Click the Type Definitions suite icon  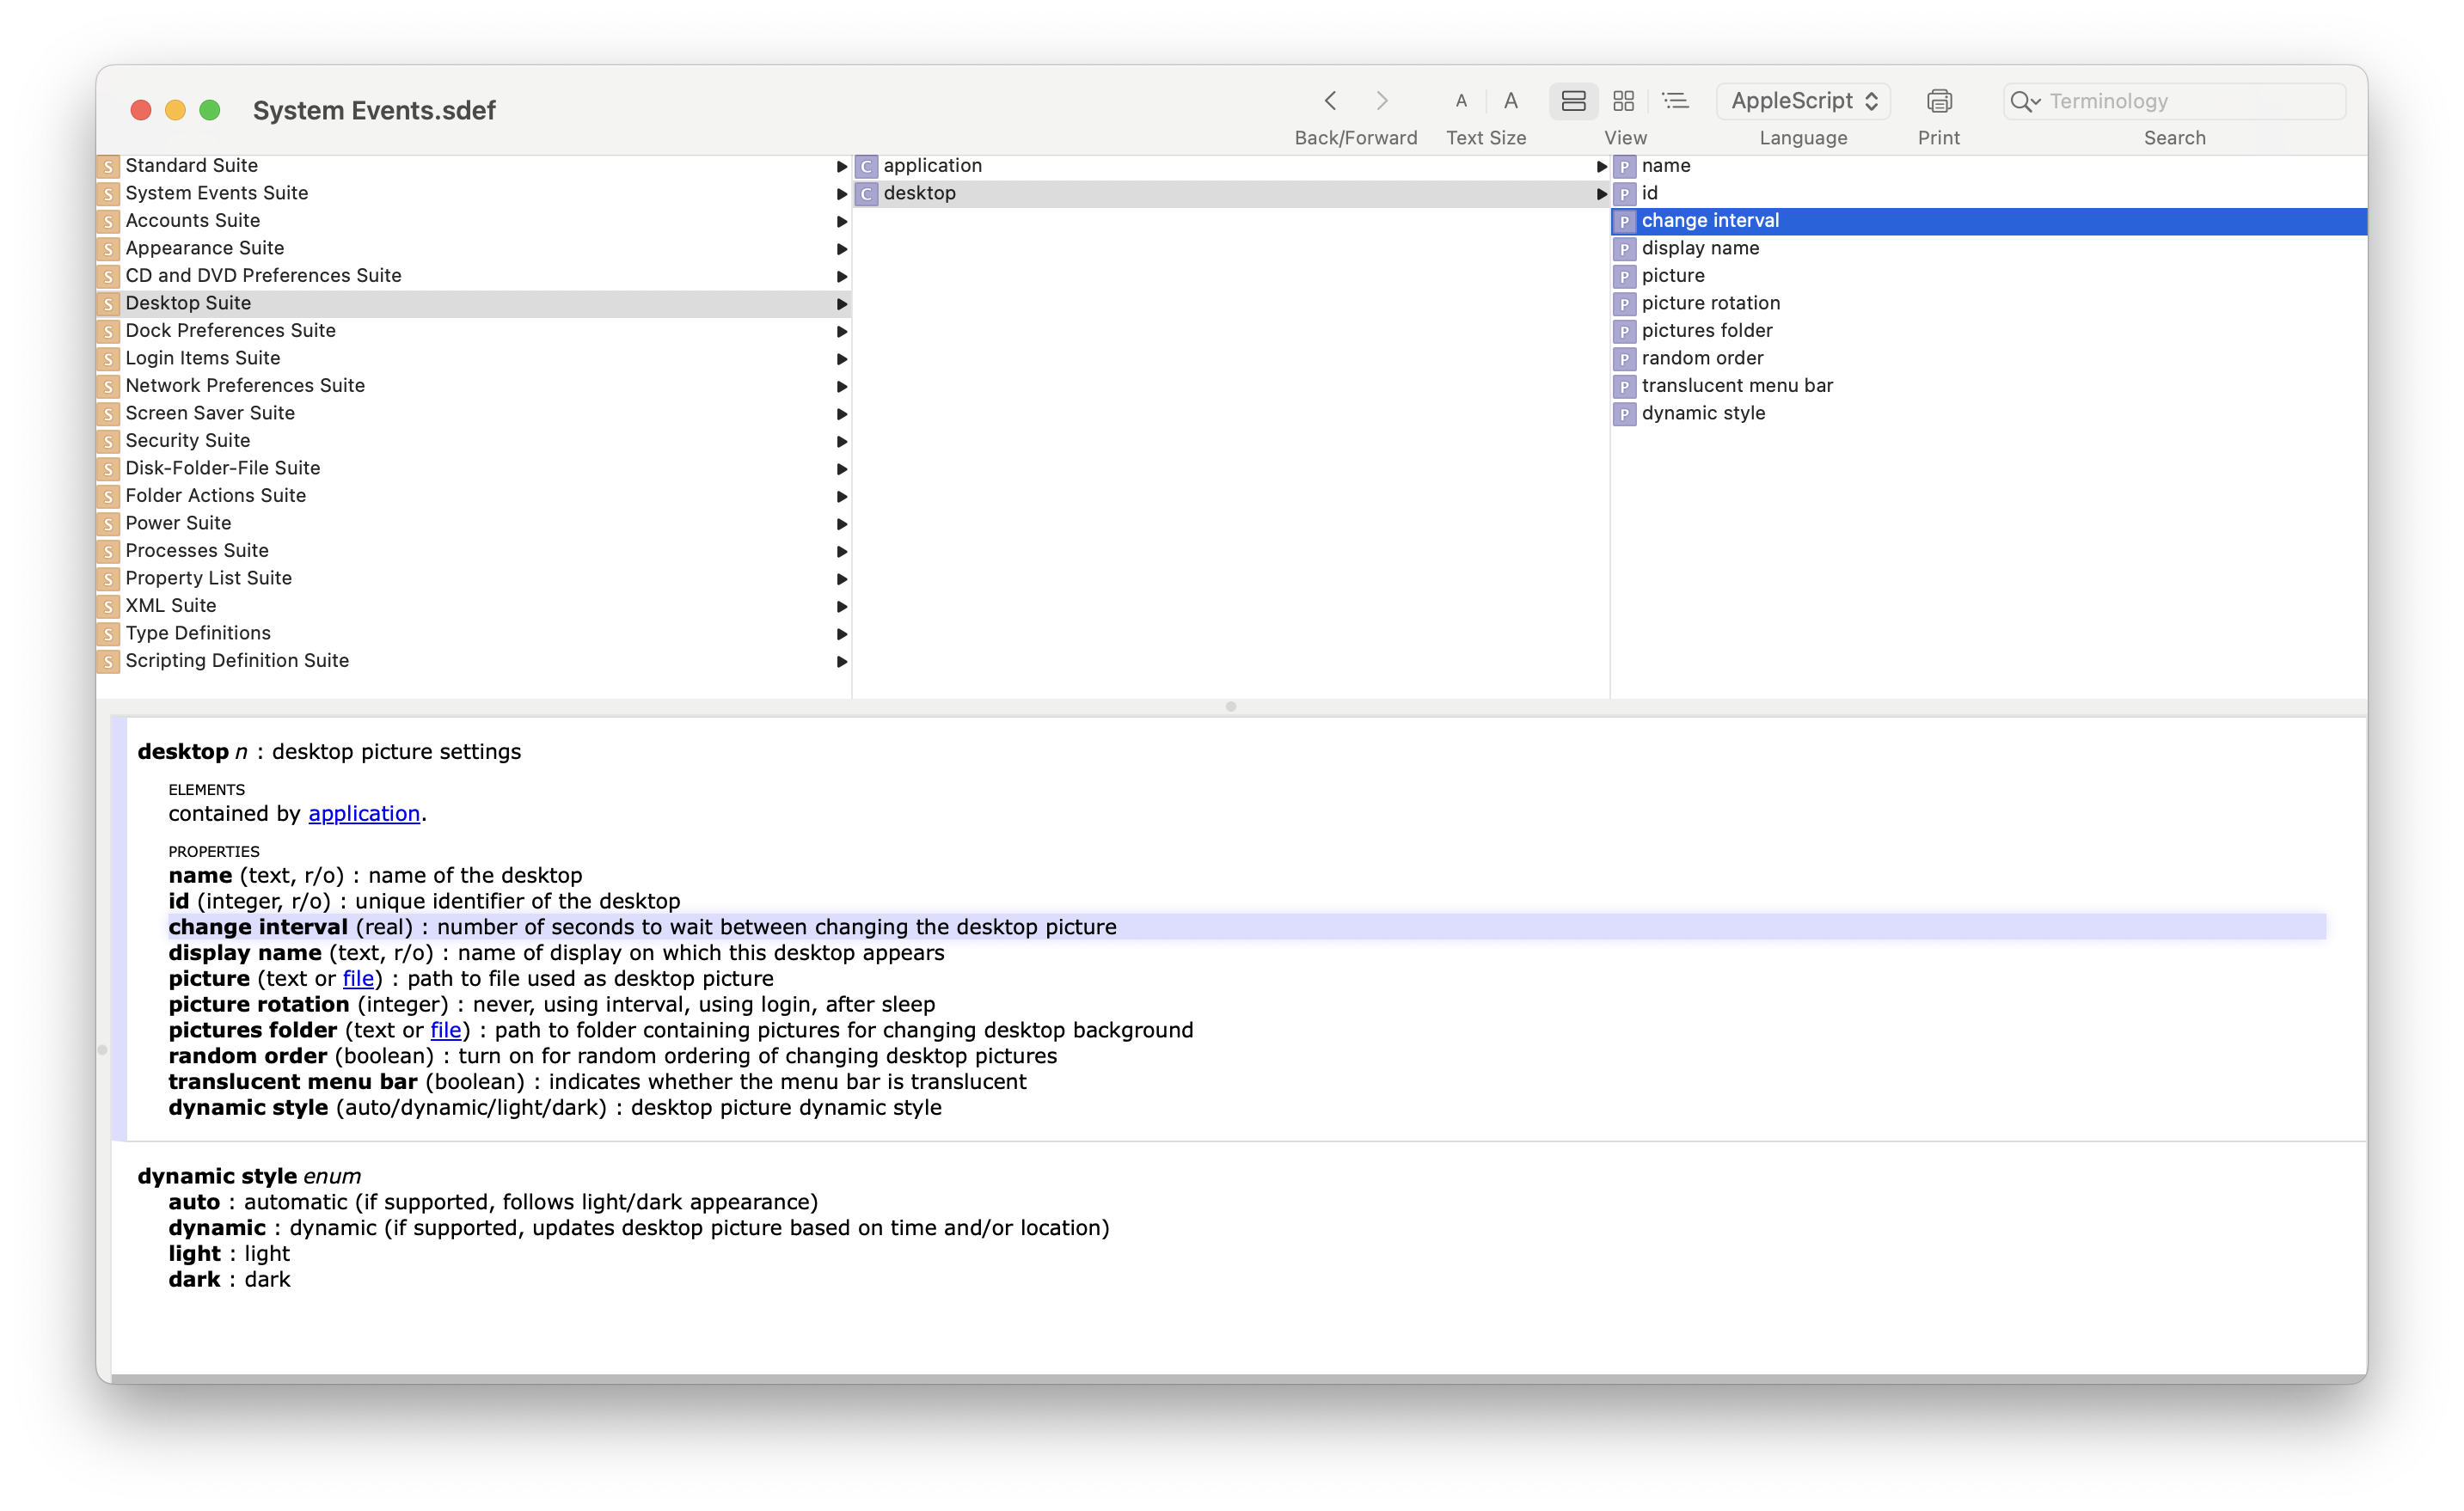pos(109,634)
